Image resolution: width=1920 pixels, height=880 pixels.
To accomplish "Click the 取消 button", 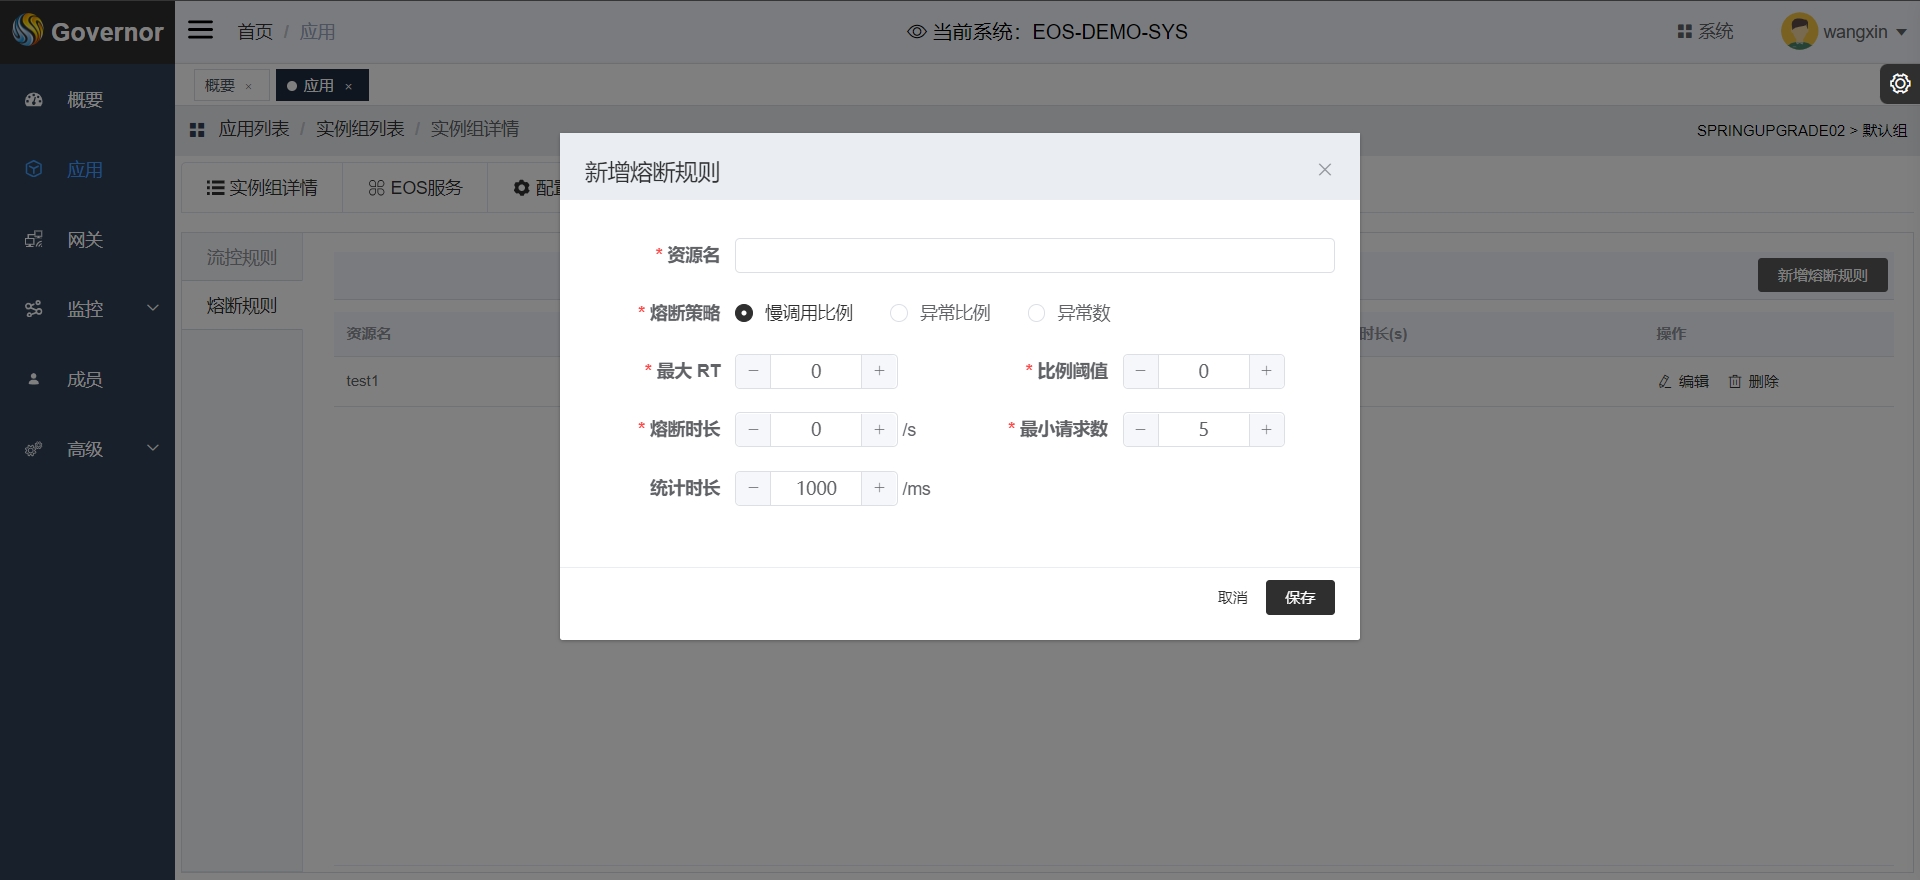I will (1232, 597).
